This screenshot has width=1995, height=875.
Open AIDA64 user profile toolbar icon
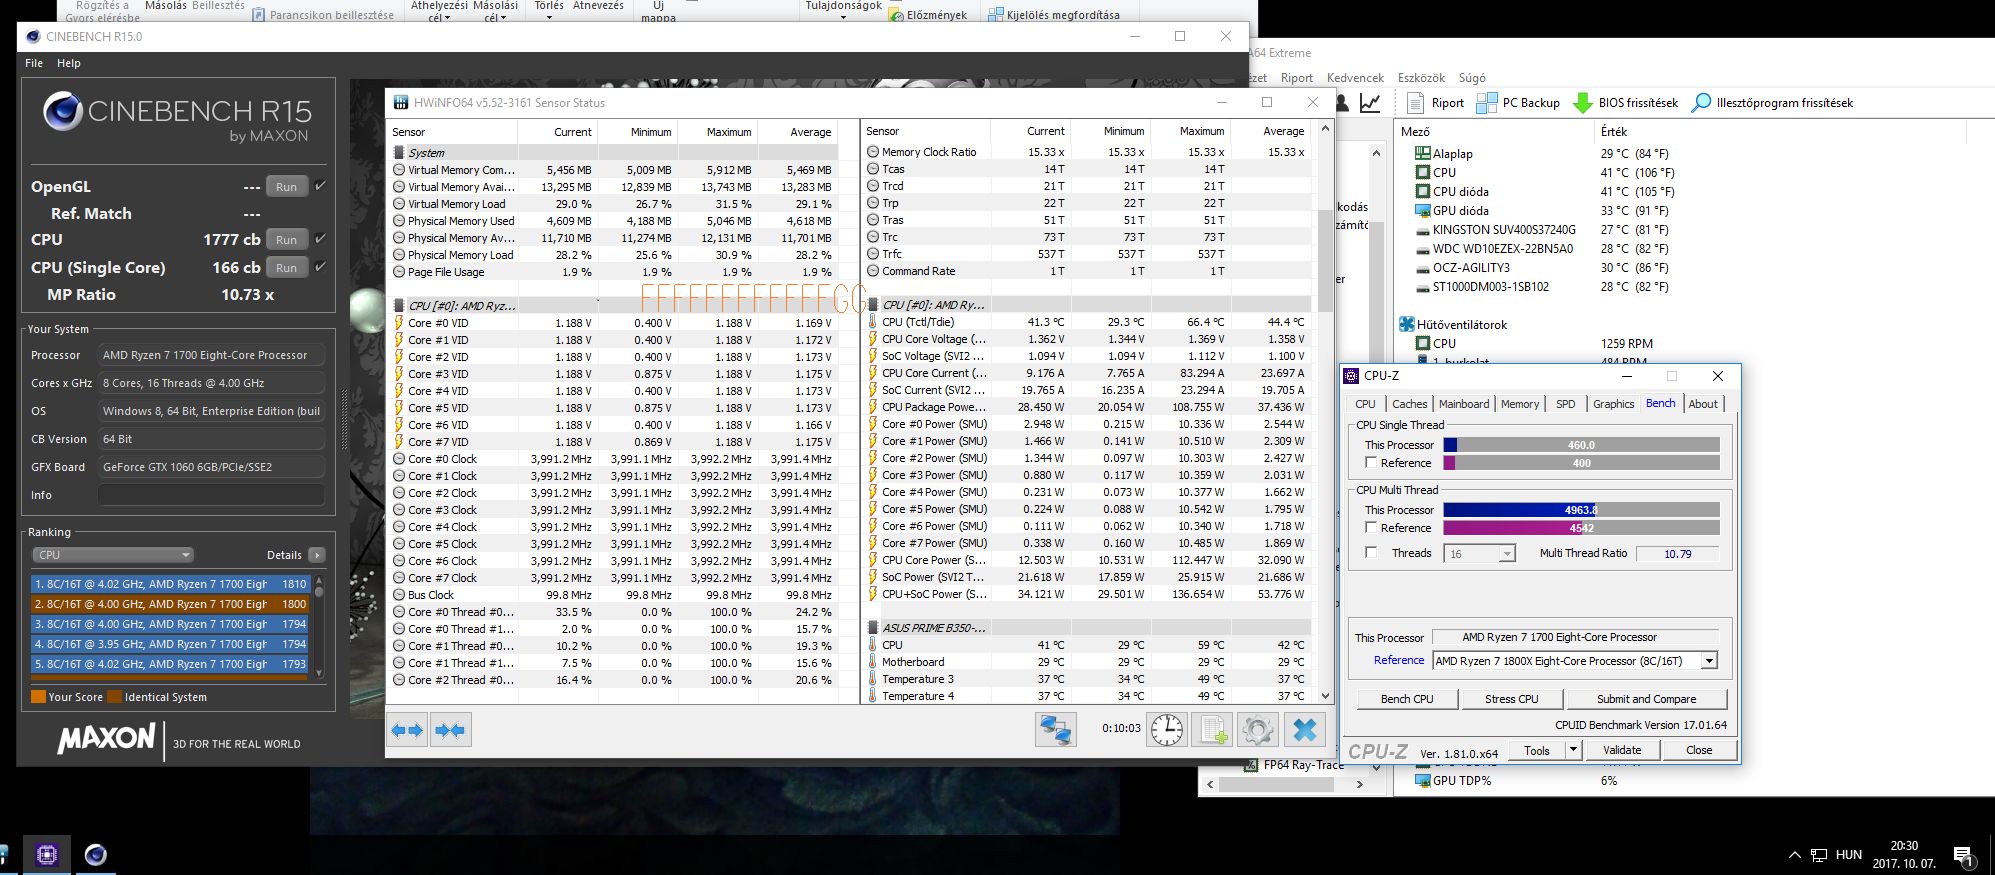pos(1342,102)
